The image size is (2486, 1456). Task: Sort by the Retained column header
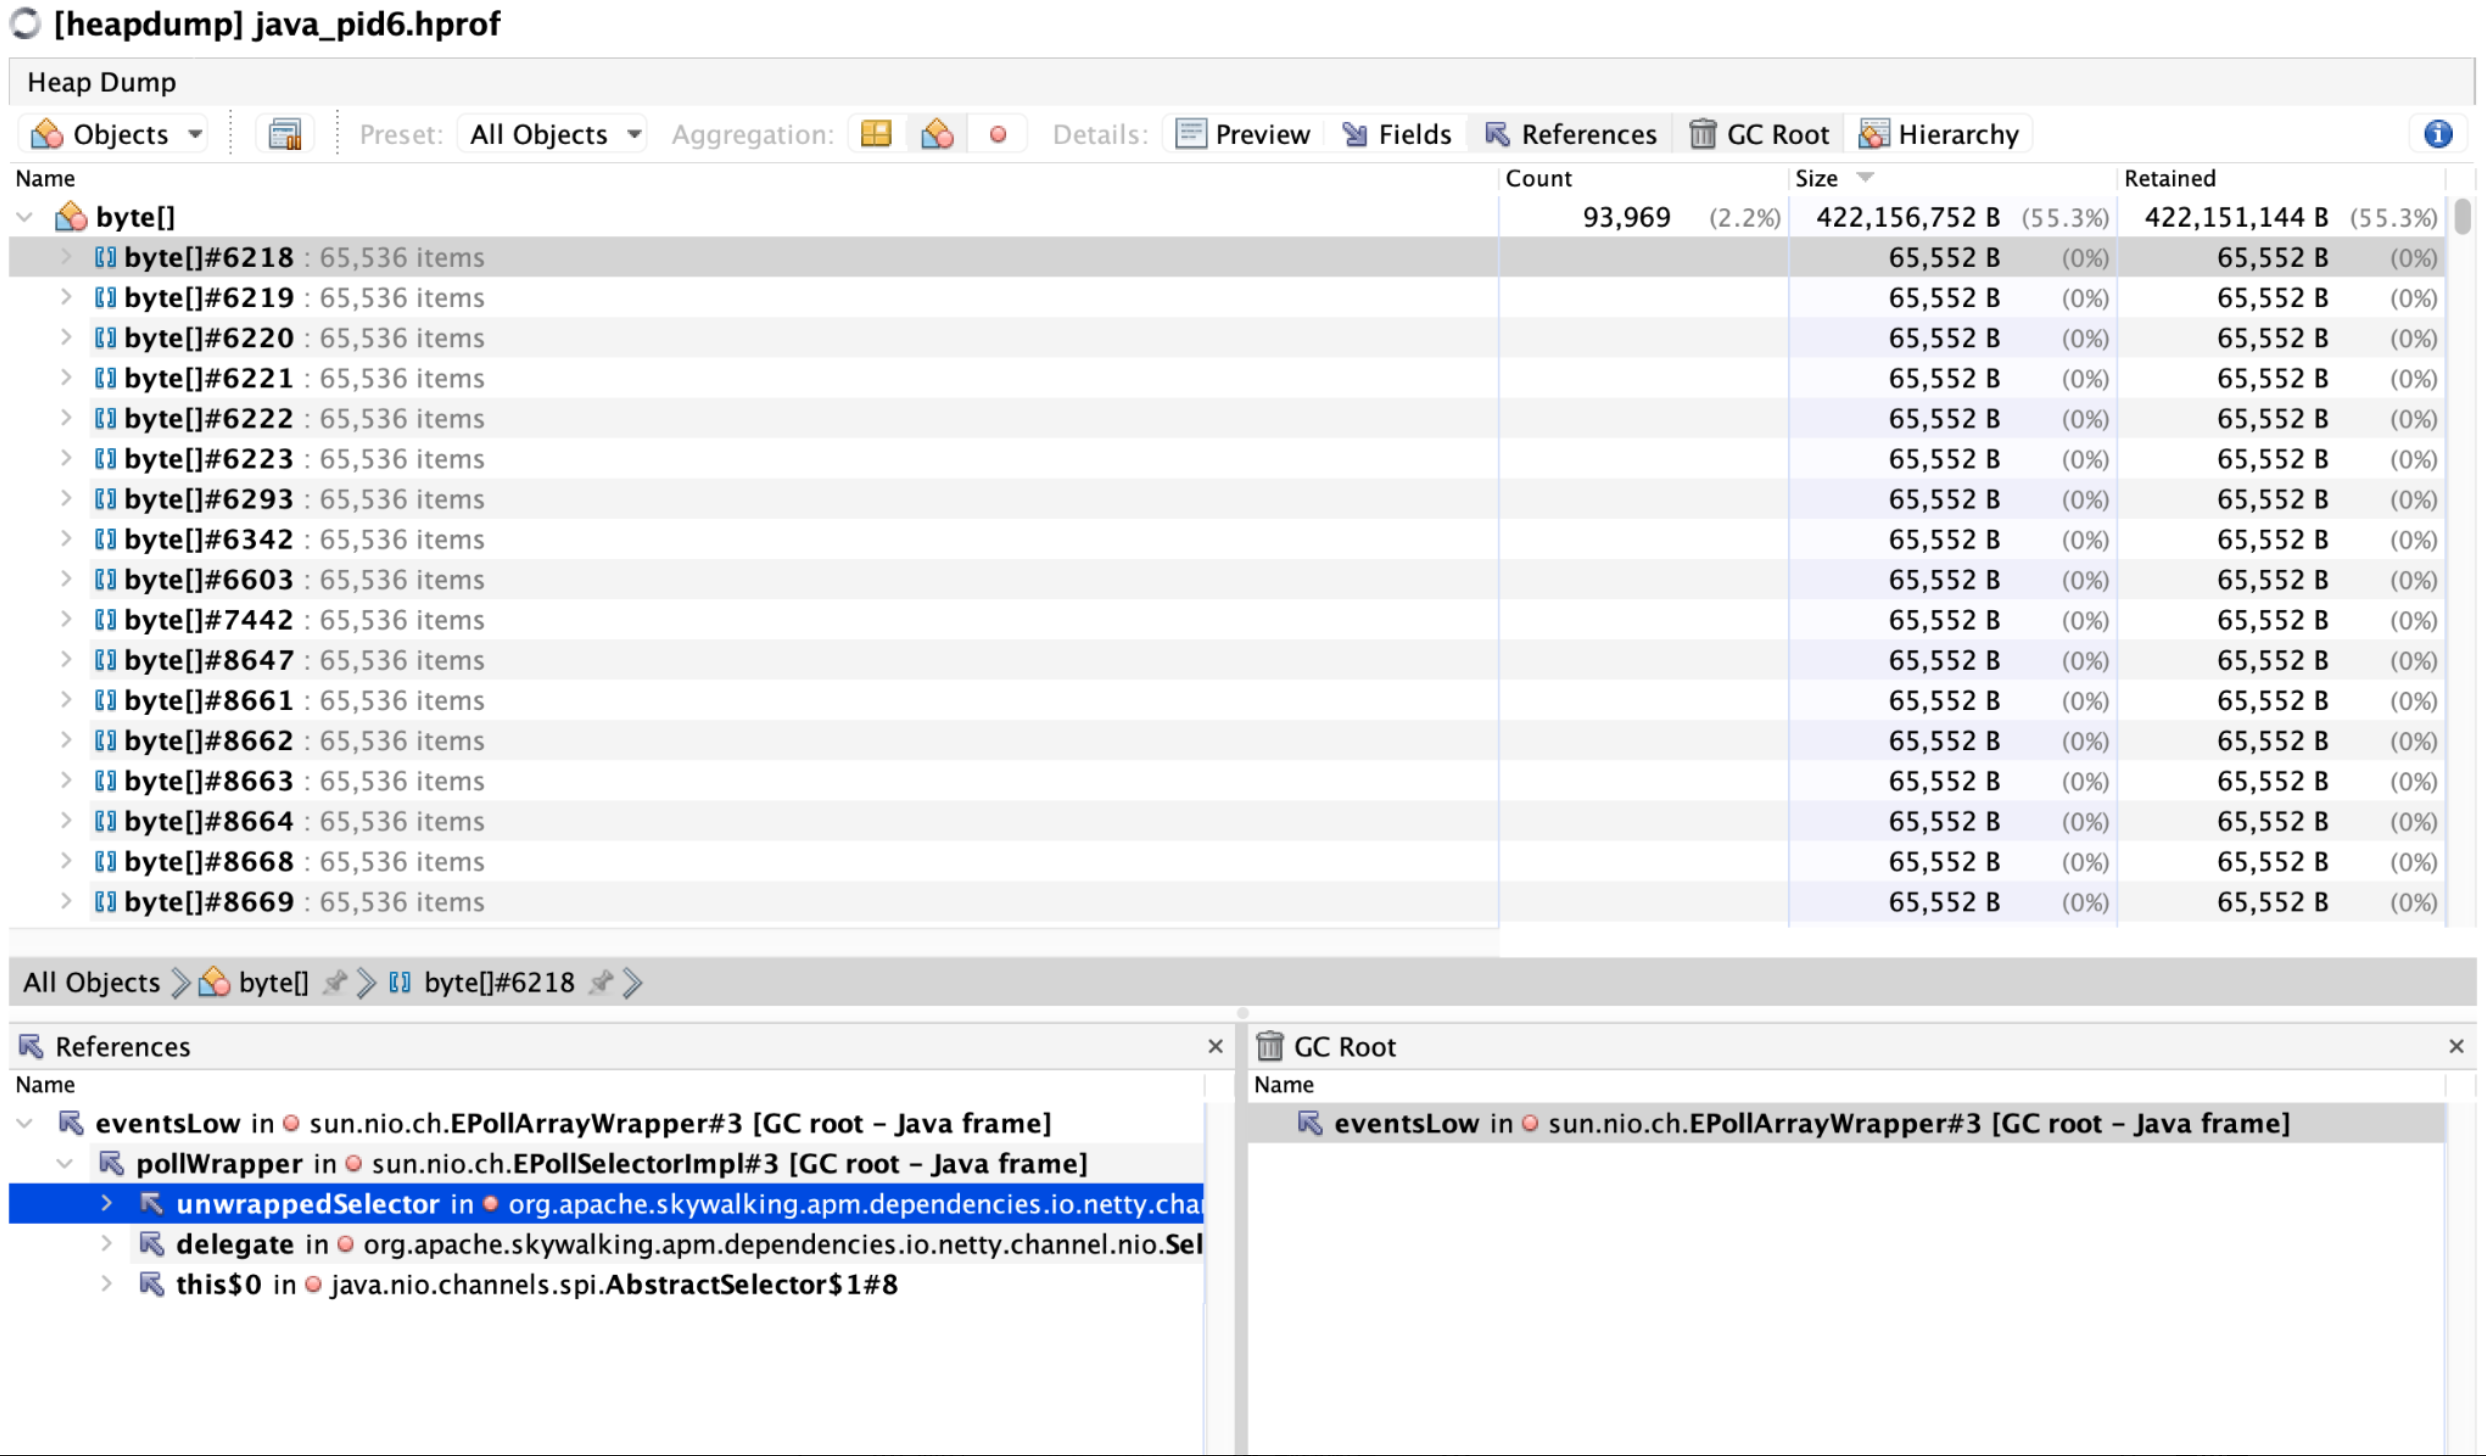(2170, 178)
